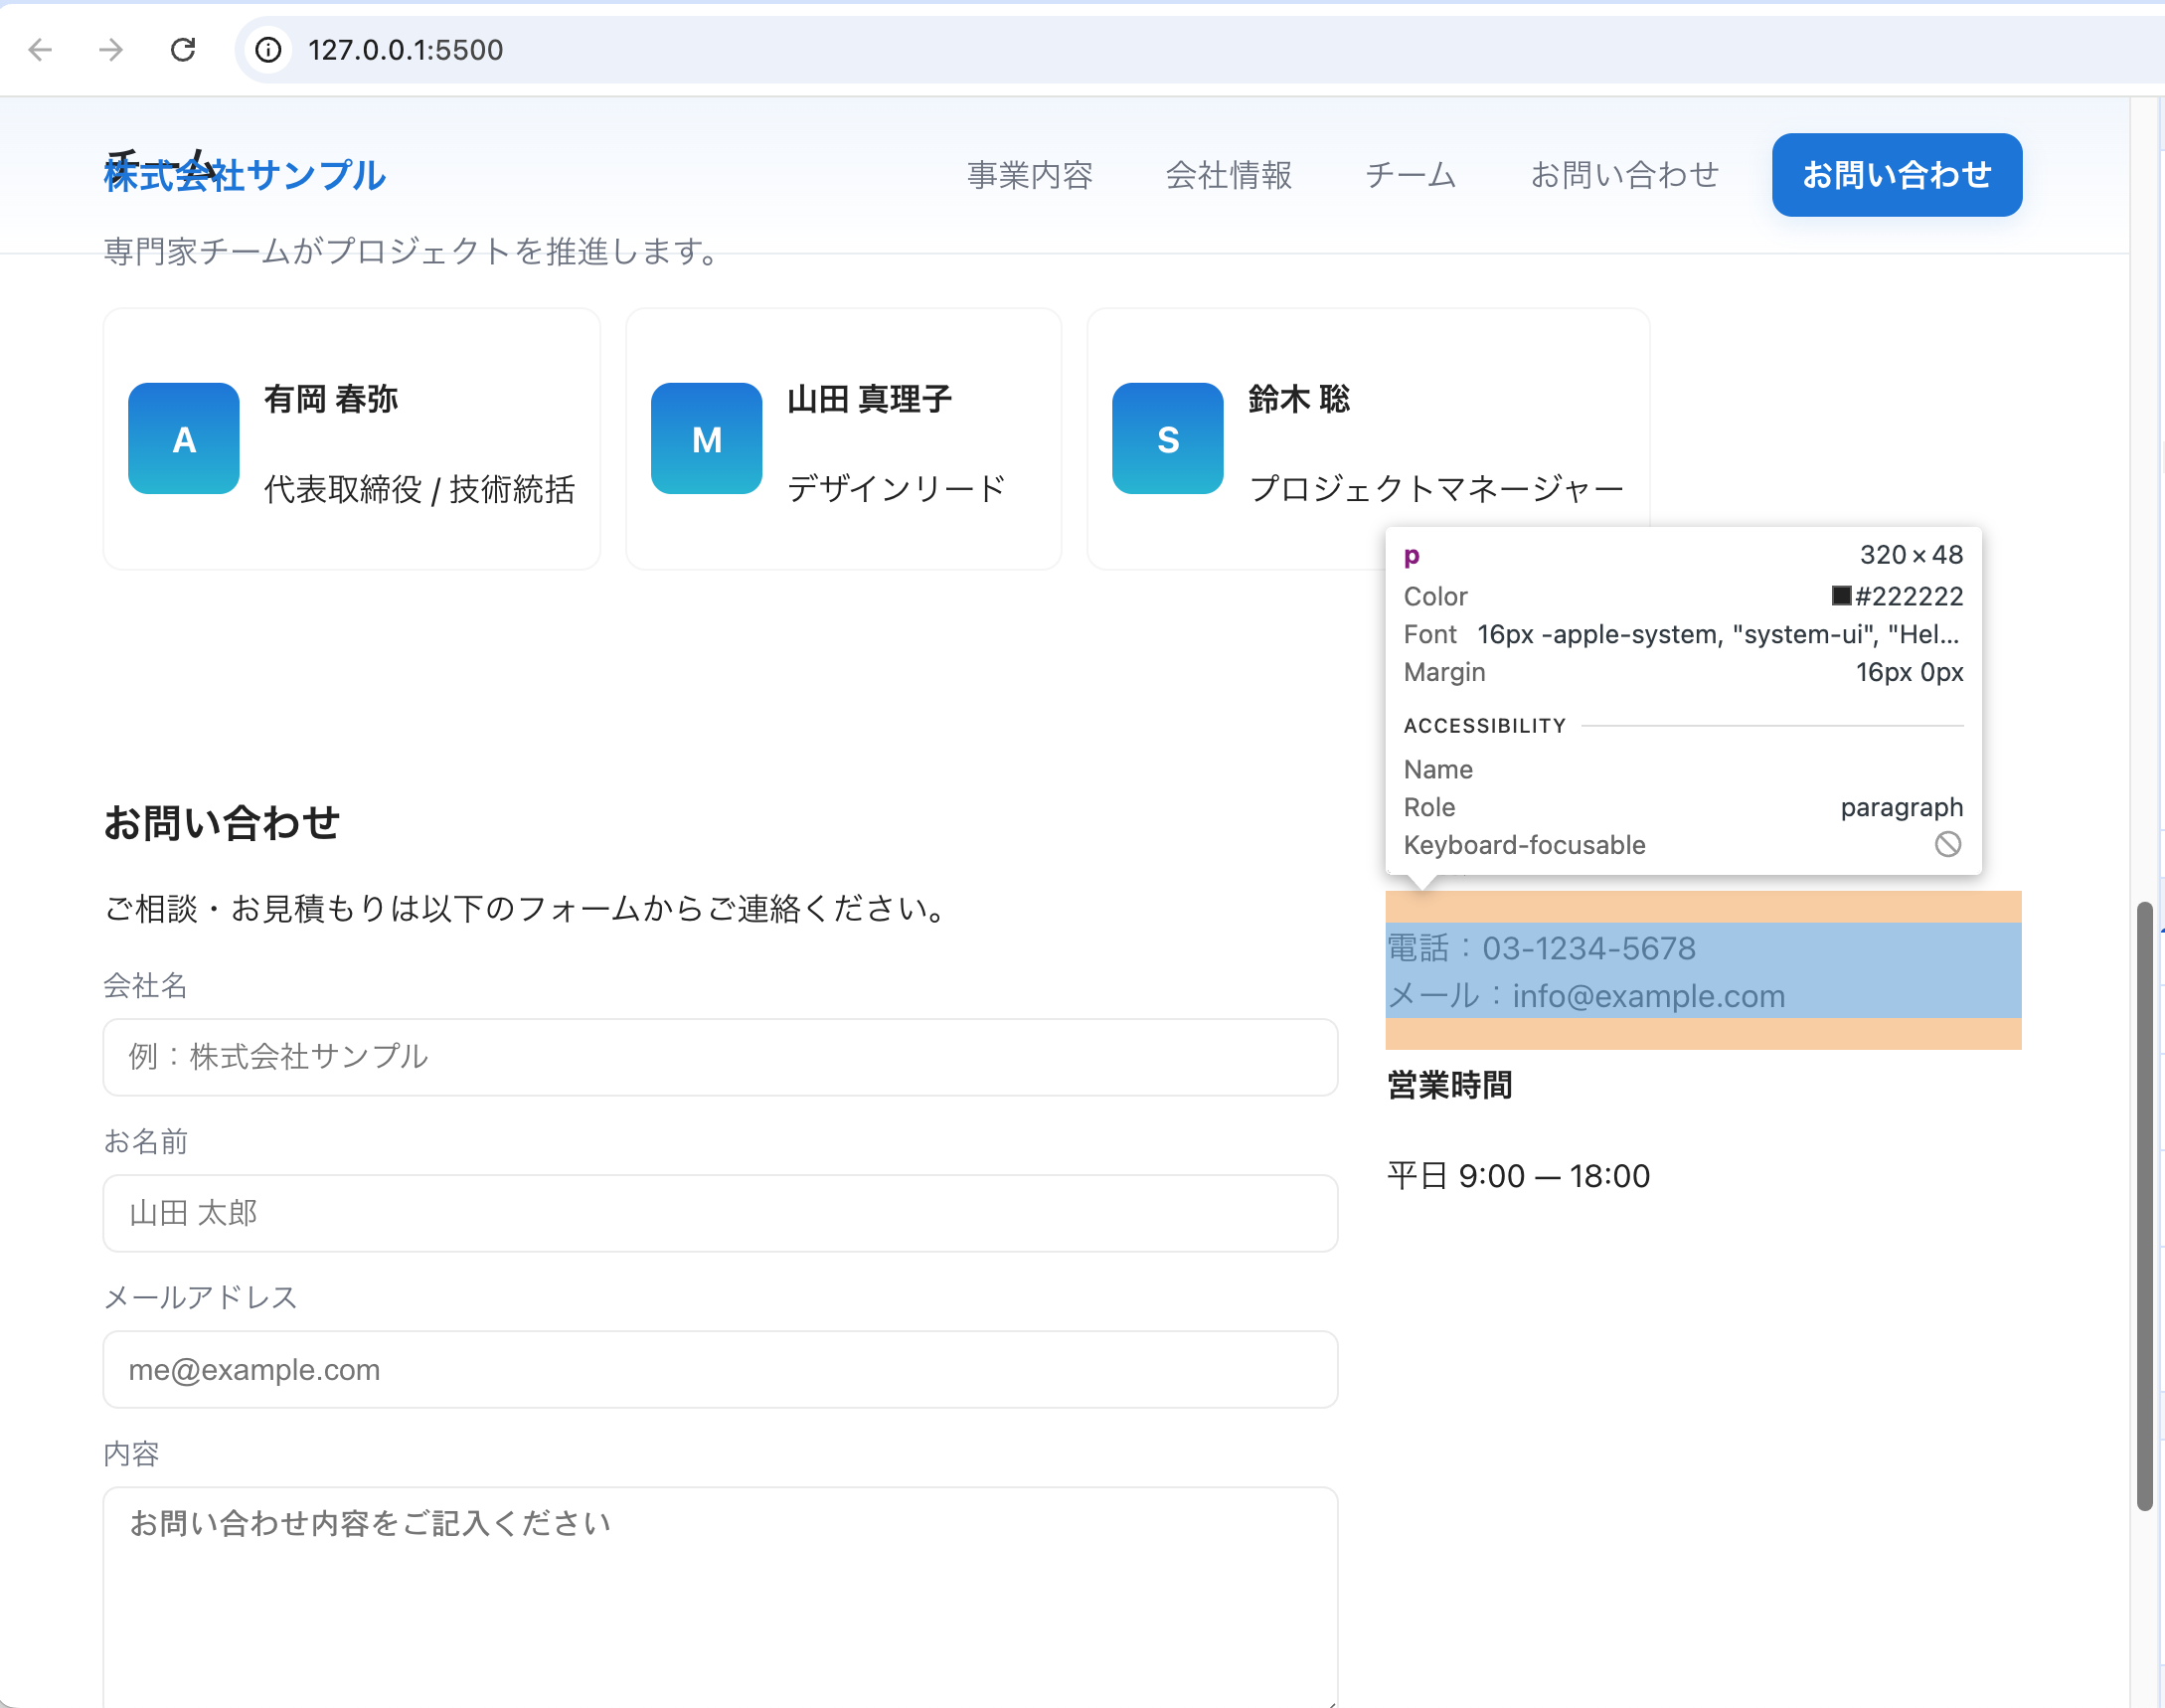Image resolution: width=2165 pixels, height=1708 pixels.
Task: Click the M avatar for 山田 真理子
Action: tap(706, 438)
